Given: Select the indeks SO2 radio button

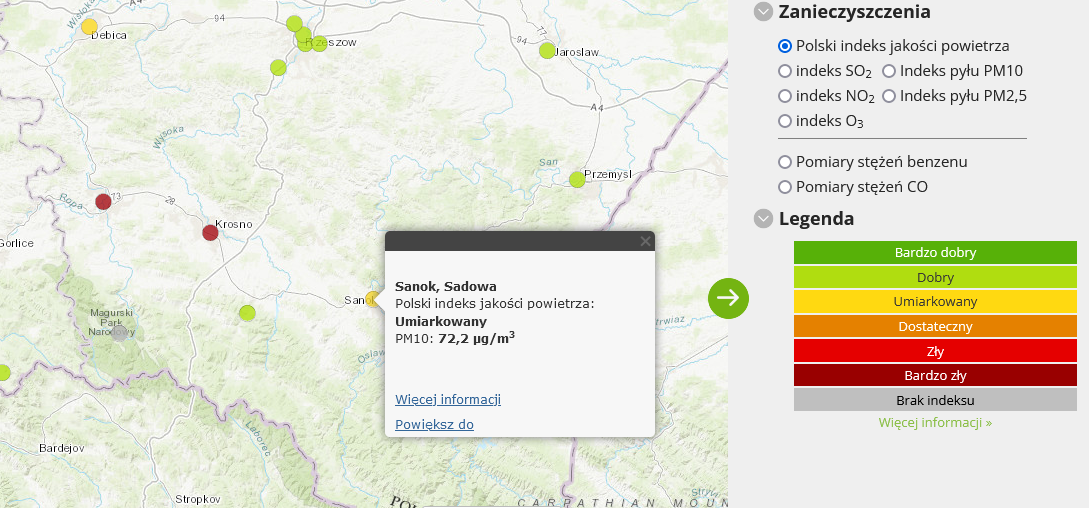Looking at the screenshot, I should click(x=785, y=71).
